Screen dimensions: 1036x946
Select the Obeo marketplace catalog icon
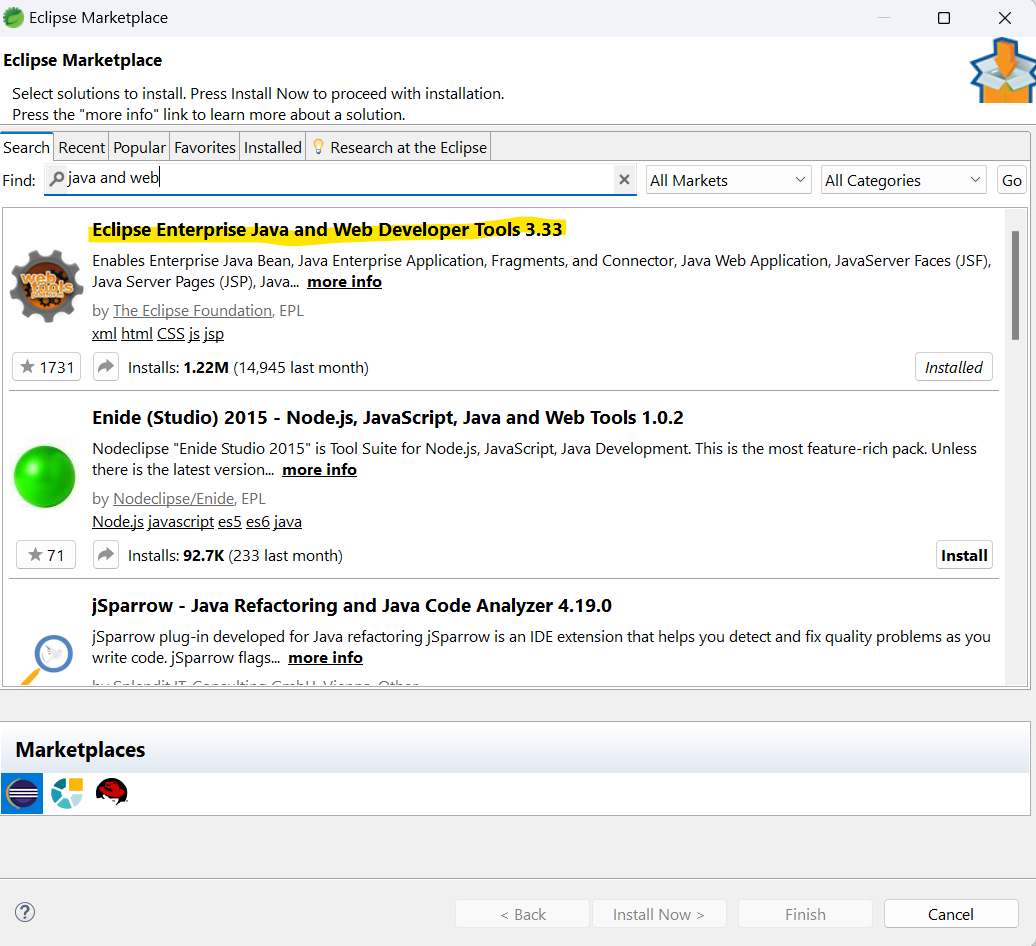point(67,793)
